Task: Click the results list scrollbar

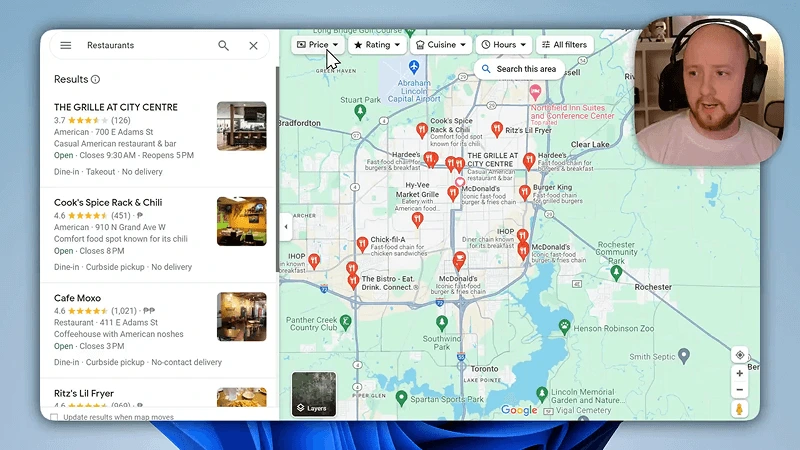Action: pyautogui.click(x=278, y=168)
